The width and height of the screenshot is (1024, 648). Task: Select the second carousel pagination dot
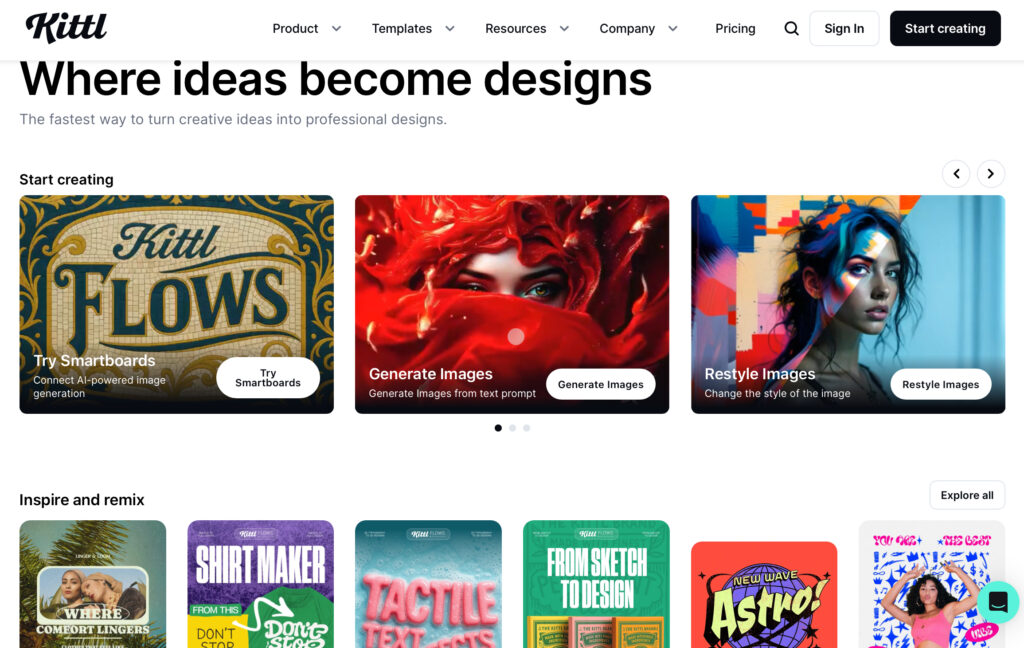pyautogui.click(x=513, y=428)
